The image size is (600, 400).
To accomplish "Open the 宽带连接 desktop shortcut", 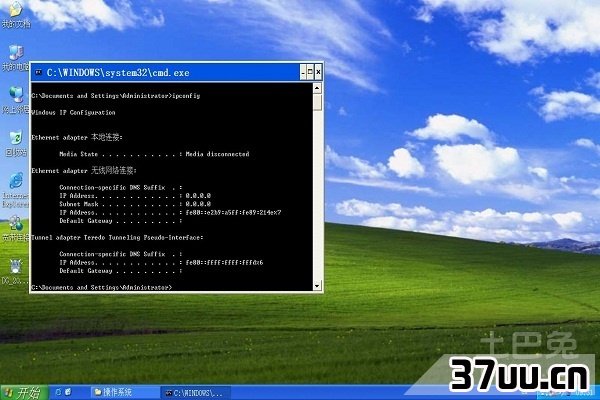I will pyautogui.click(x=15, y=229).
